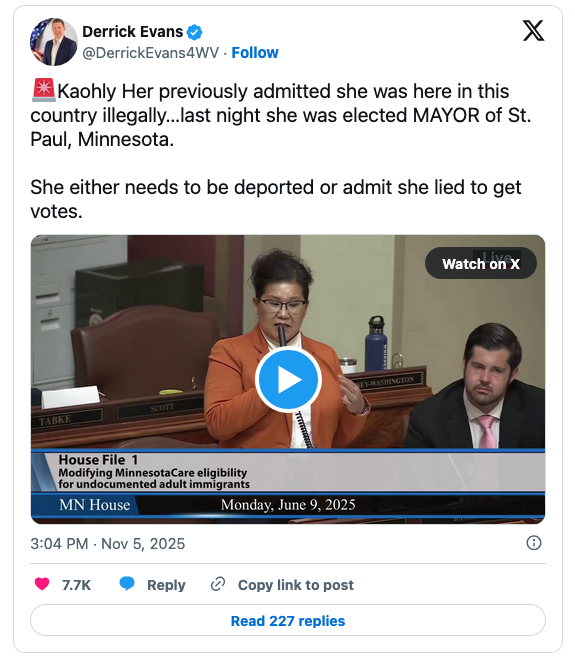Click the tweet body text
575x660 pixels.
point(281,151)
